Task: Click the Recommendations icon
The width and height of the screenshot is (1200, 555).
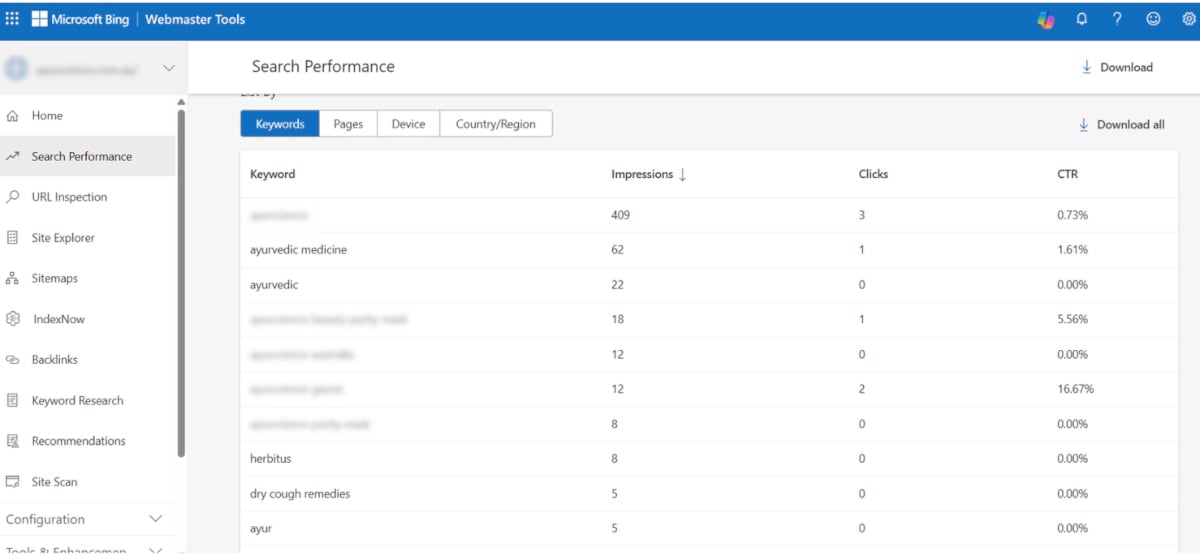Action: 13,441
